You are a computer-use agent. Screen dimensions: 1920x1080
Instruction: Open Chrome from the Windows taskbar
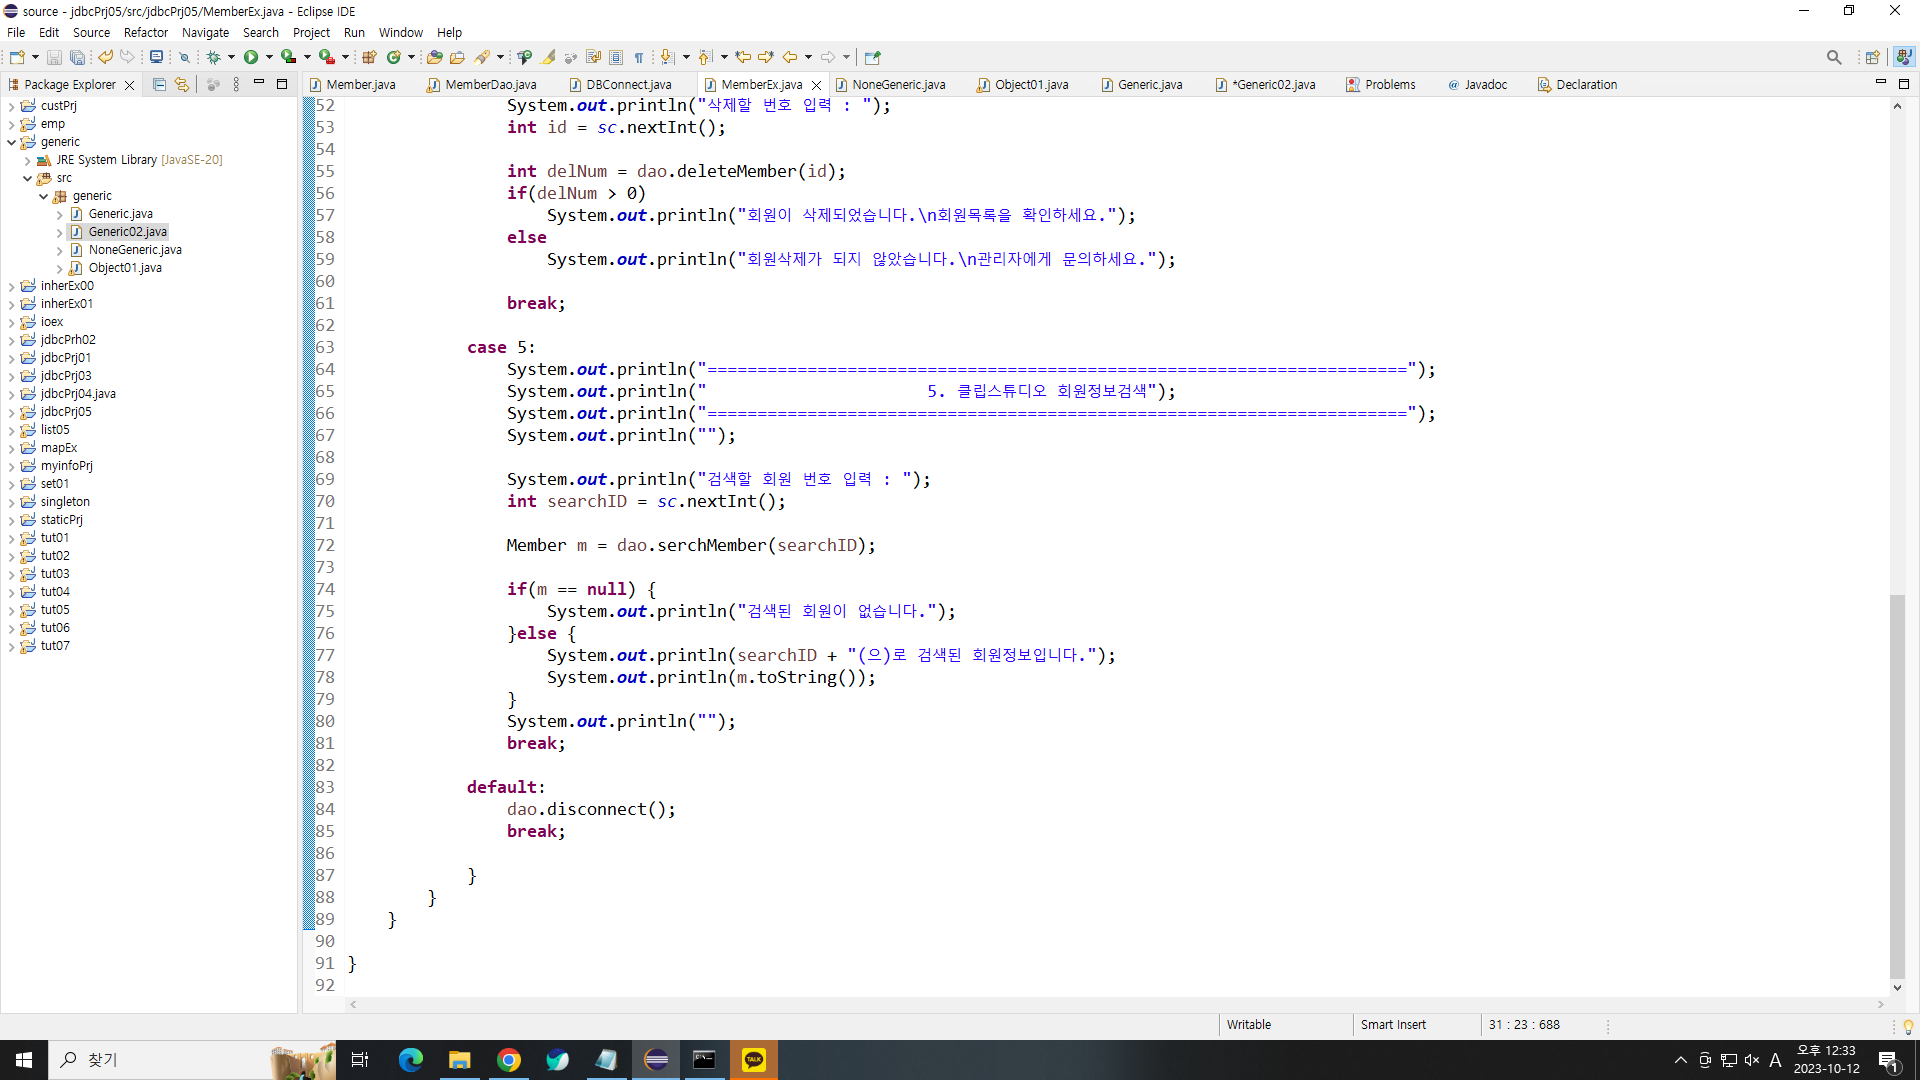509,1060
